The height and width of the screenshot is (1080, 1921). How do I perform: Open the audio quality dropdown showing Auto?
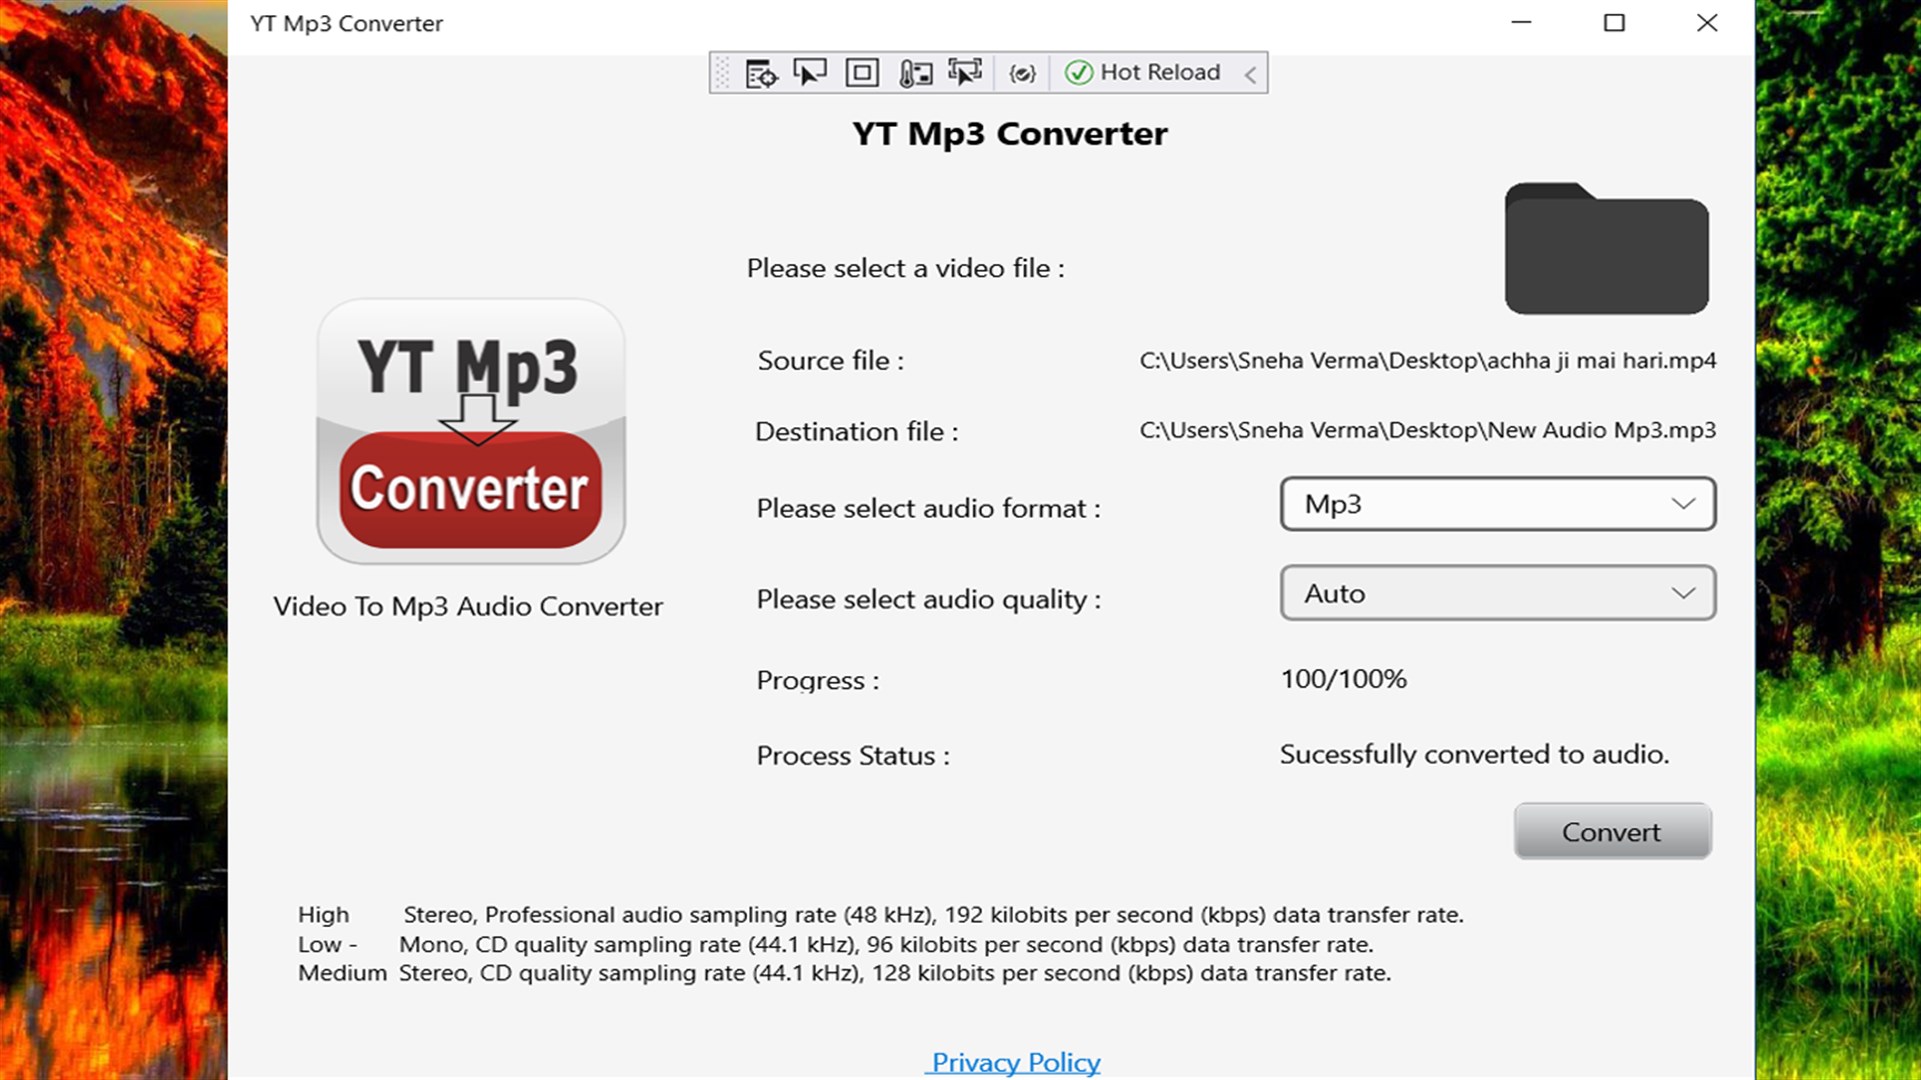(x=1496, y=592)
